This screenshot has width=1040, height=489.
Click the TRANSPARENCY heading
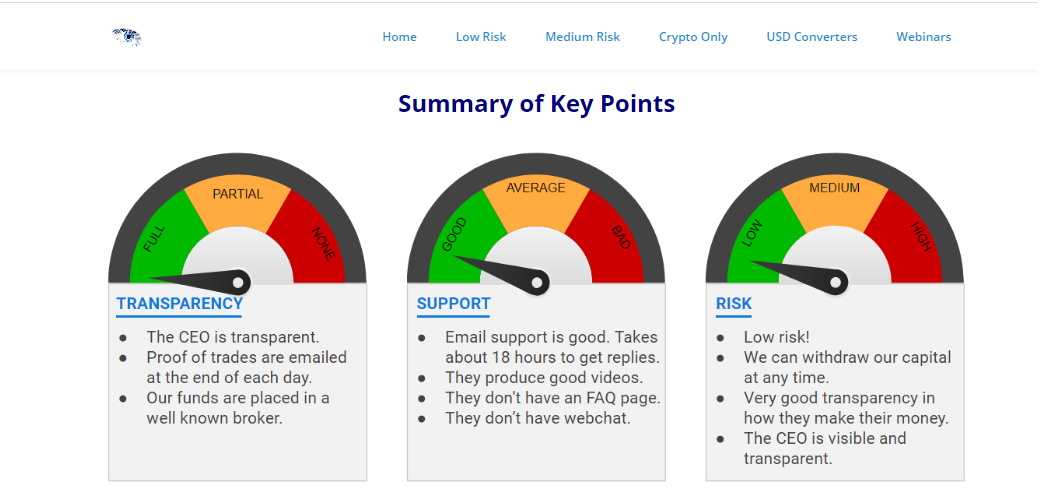tap(179, 304)
